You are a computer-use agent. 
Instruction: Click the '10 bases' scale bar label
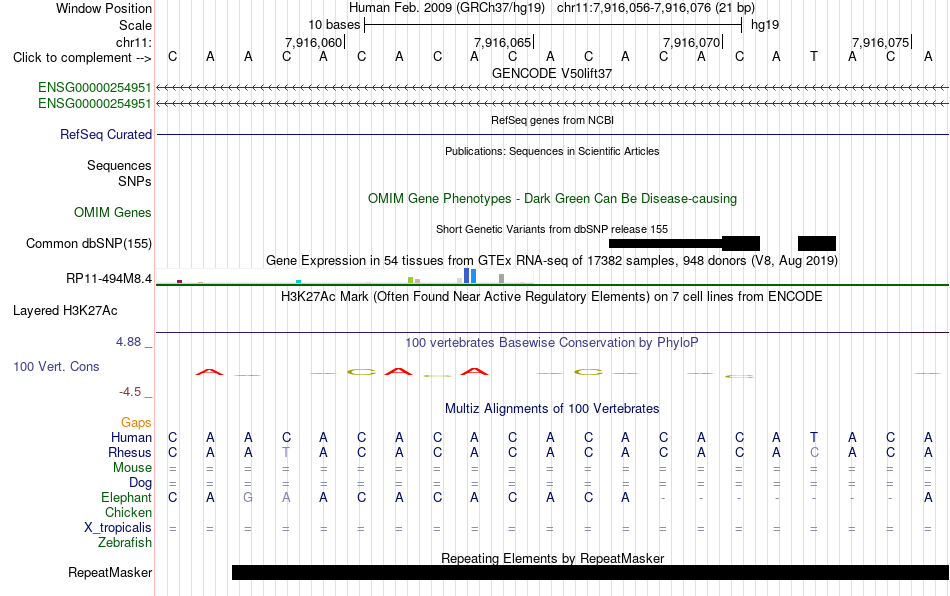(x=334, y=25)
